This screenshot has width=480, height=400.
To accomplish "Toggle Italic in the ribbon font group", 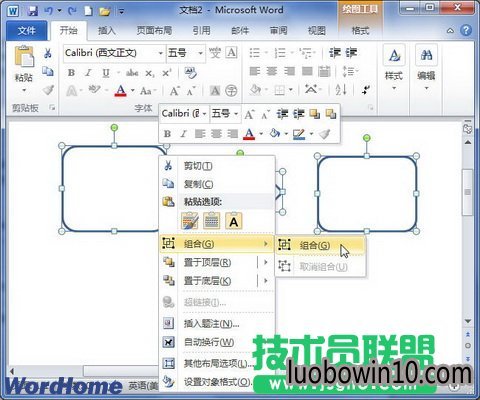I will coord(88,73).
